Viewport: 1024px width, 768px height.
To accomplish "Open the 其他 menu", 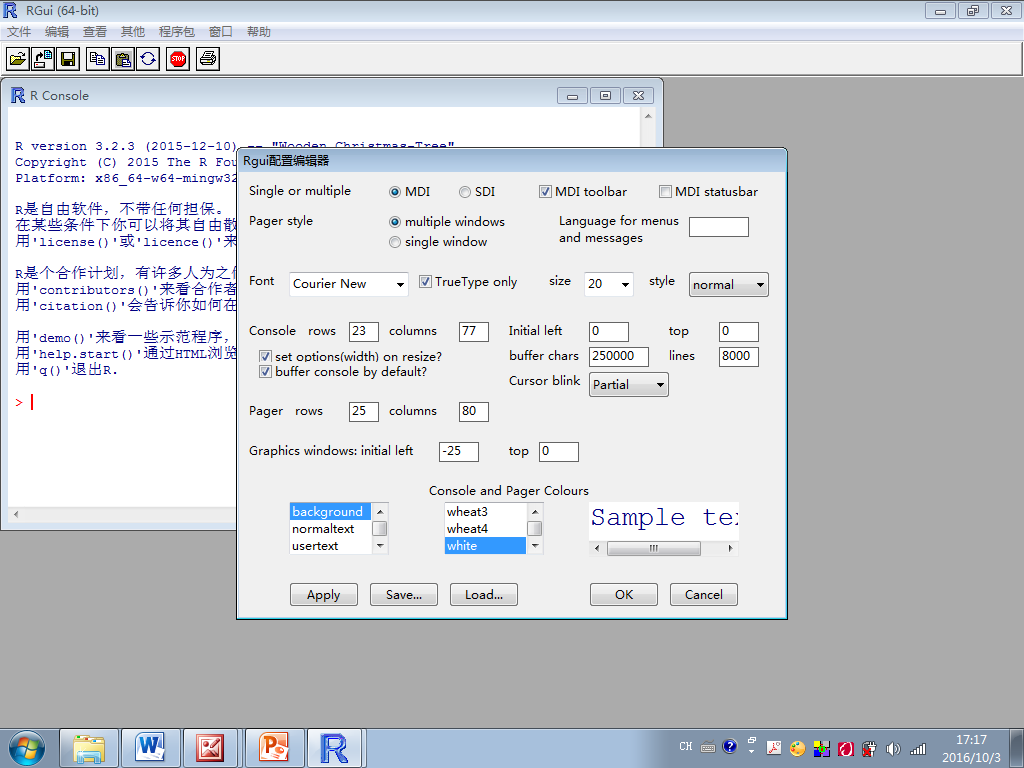I will (133, 31).
